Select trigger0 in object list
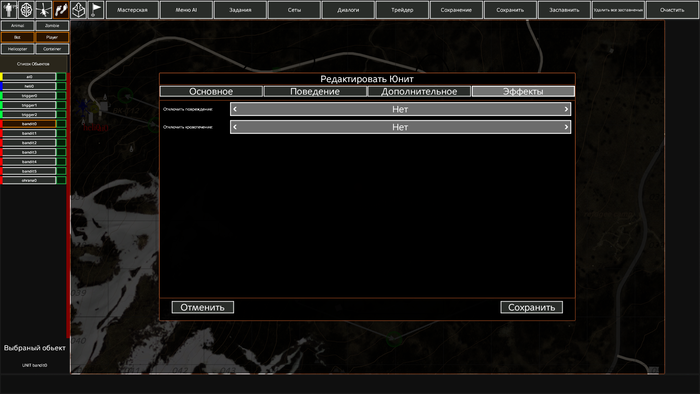 click(29, 95)
